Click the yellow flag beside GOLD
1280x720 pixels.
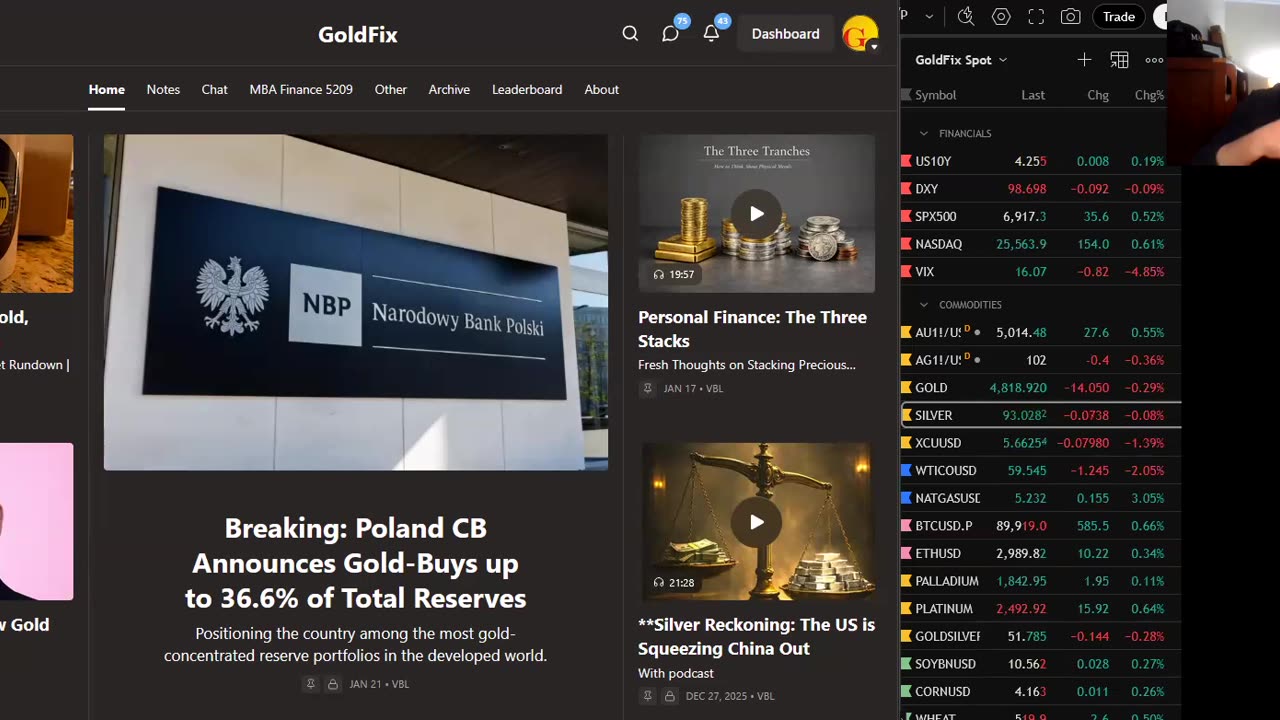(906, 388)
